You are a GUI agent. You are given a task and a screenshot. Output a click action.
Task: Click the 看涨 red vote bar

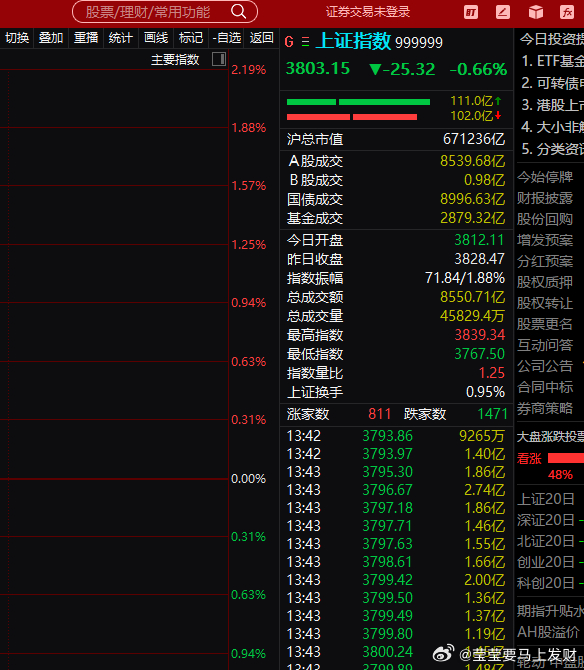pyautogui.click(x=566, y=458)
